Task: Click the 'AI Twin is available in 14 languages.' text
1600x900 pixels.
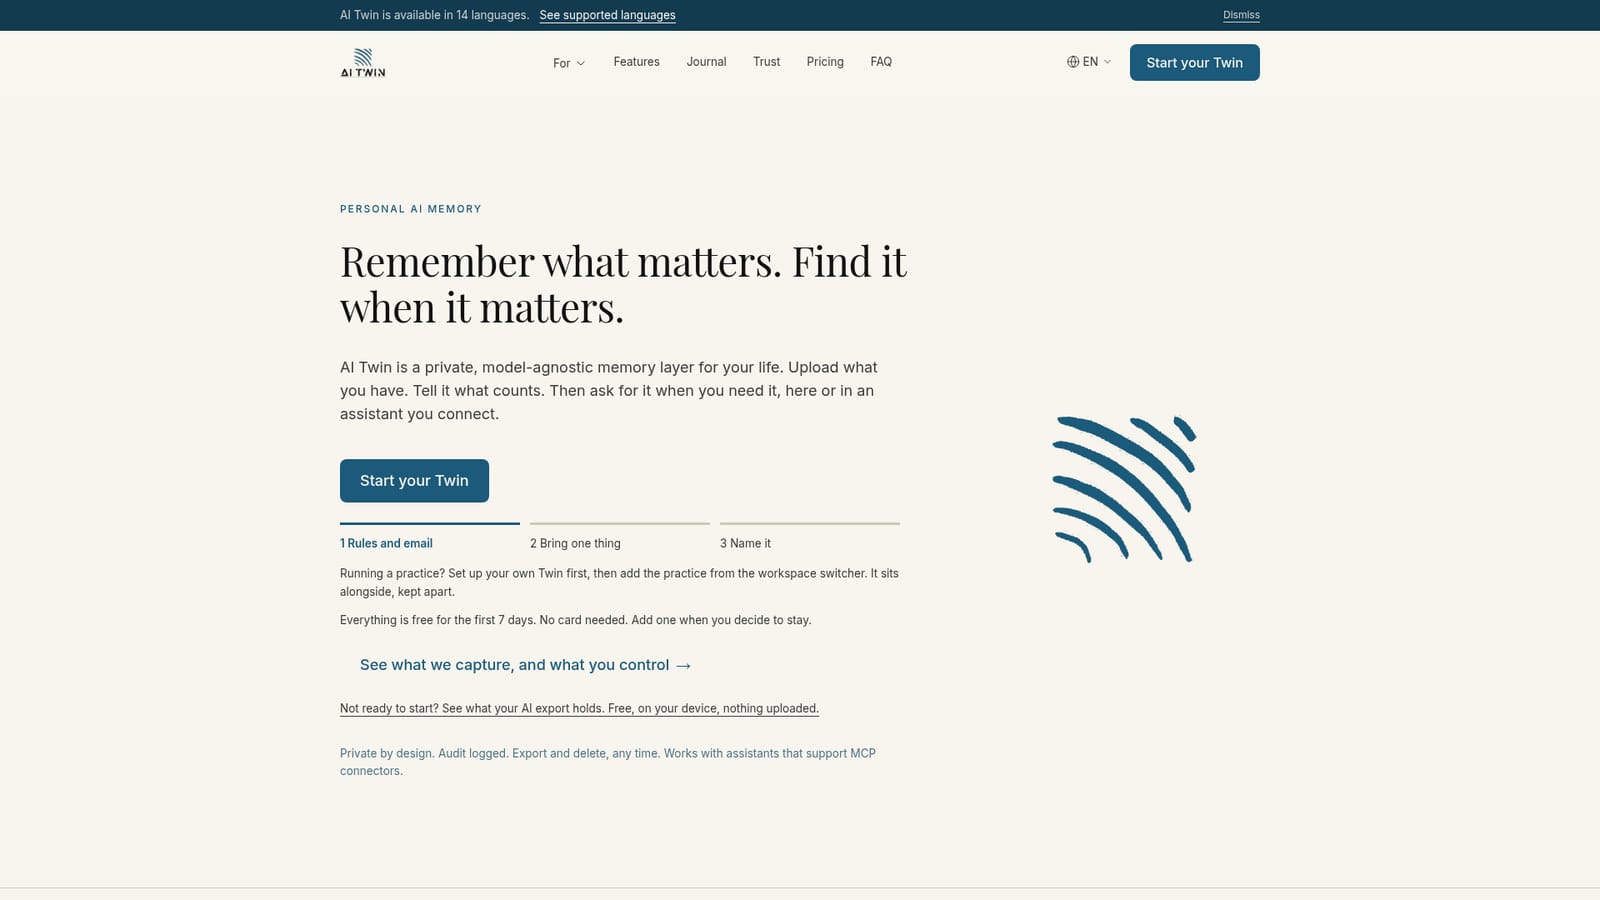Action: [435, 15]
